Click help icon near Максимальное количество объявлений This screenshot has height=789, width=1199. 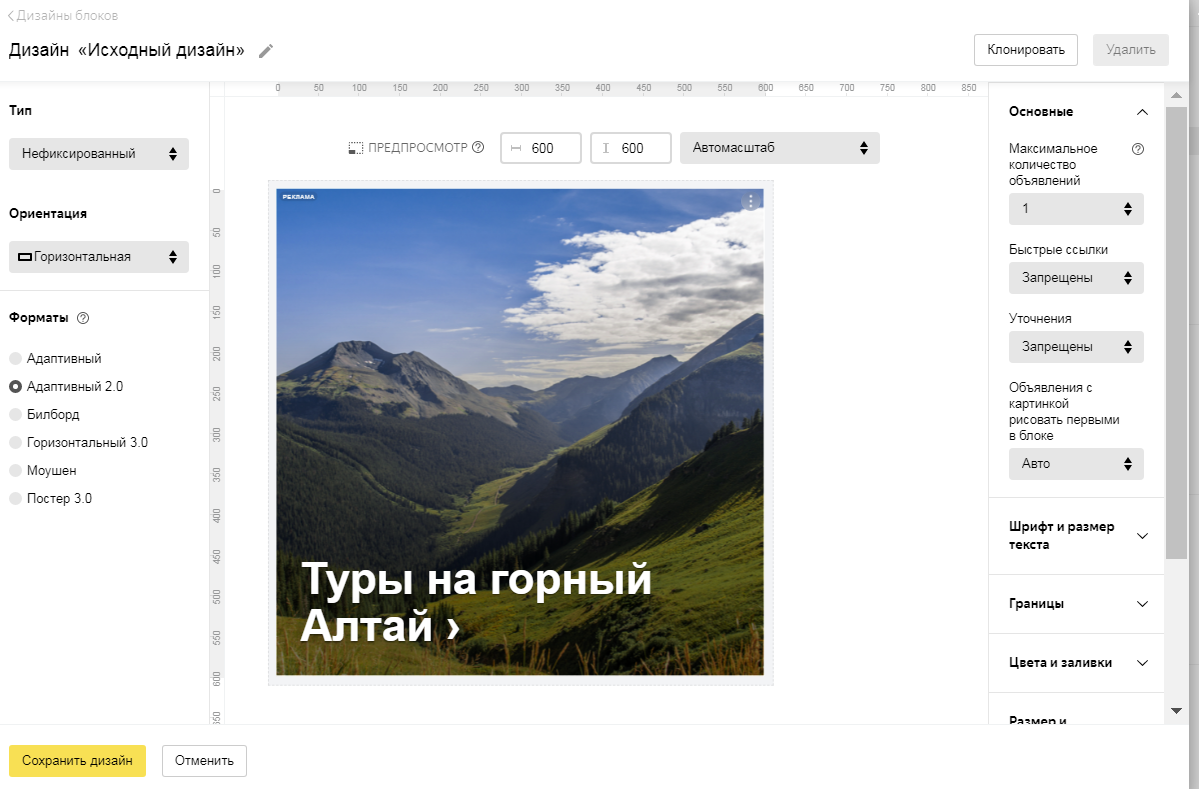coord(1137,149)
